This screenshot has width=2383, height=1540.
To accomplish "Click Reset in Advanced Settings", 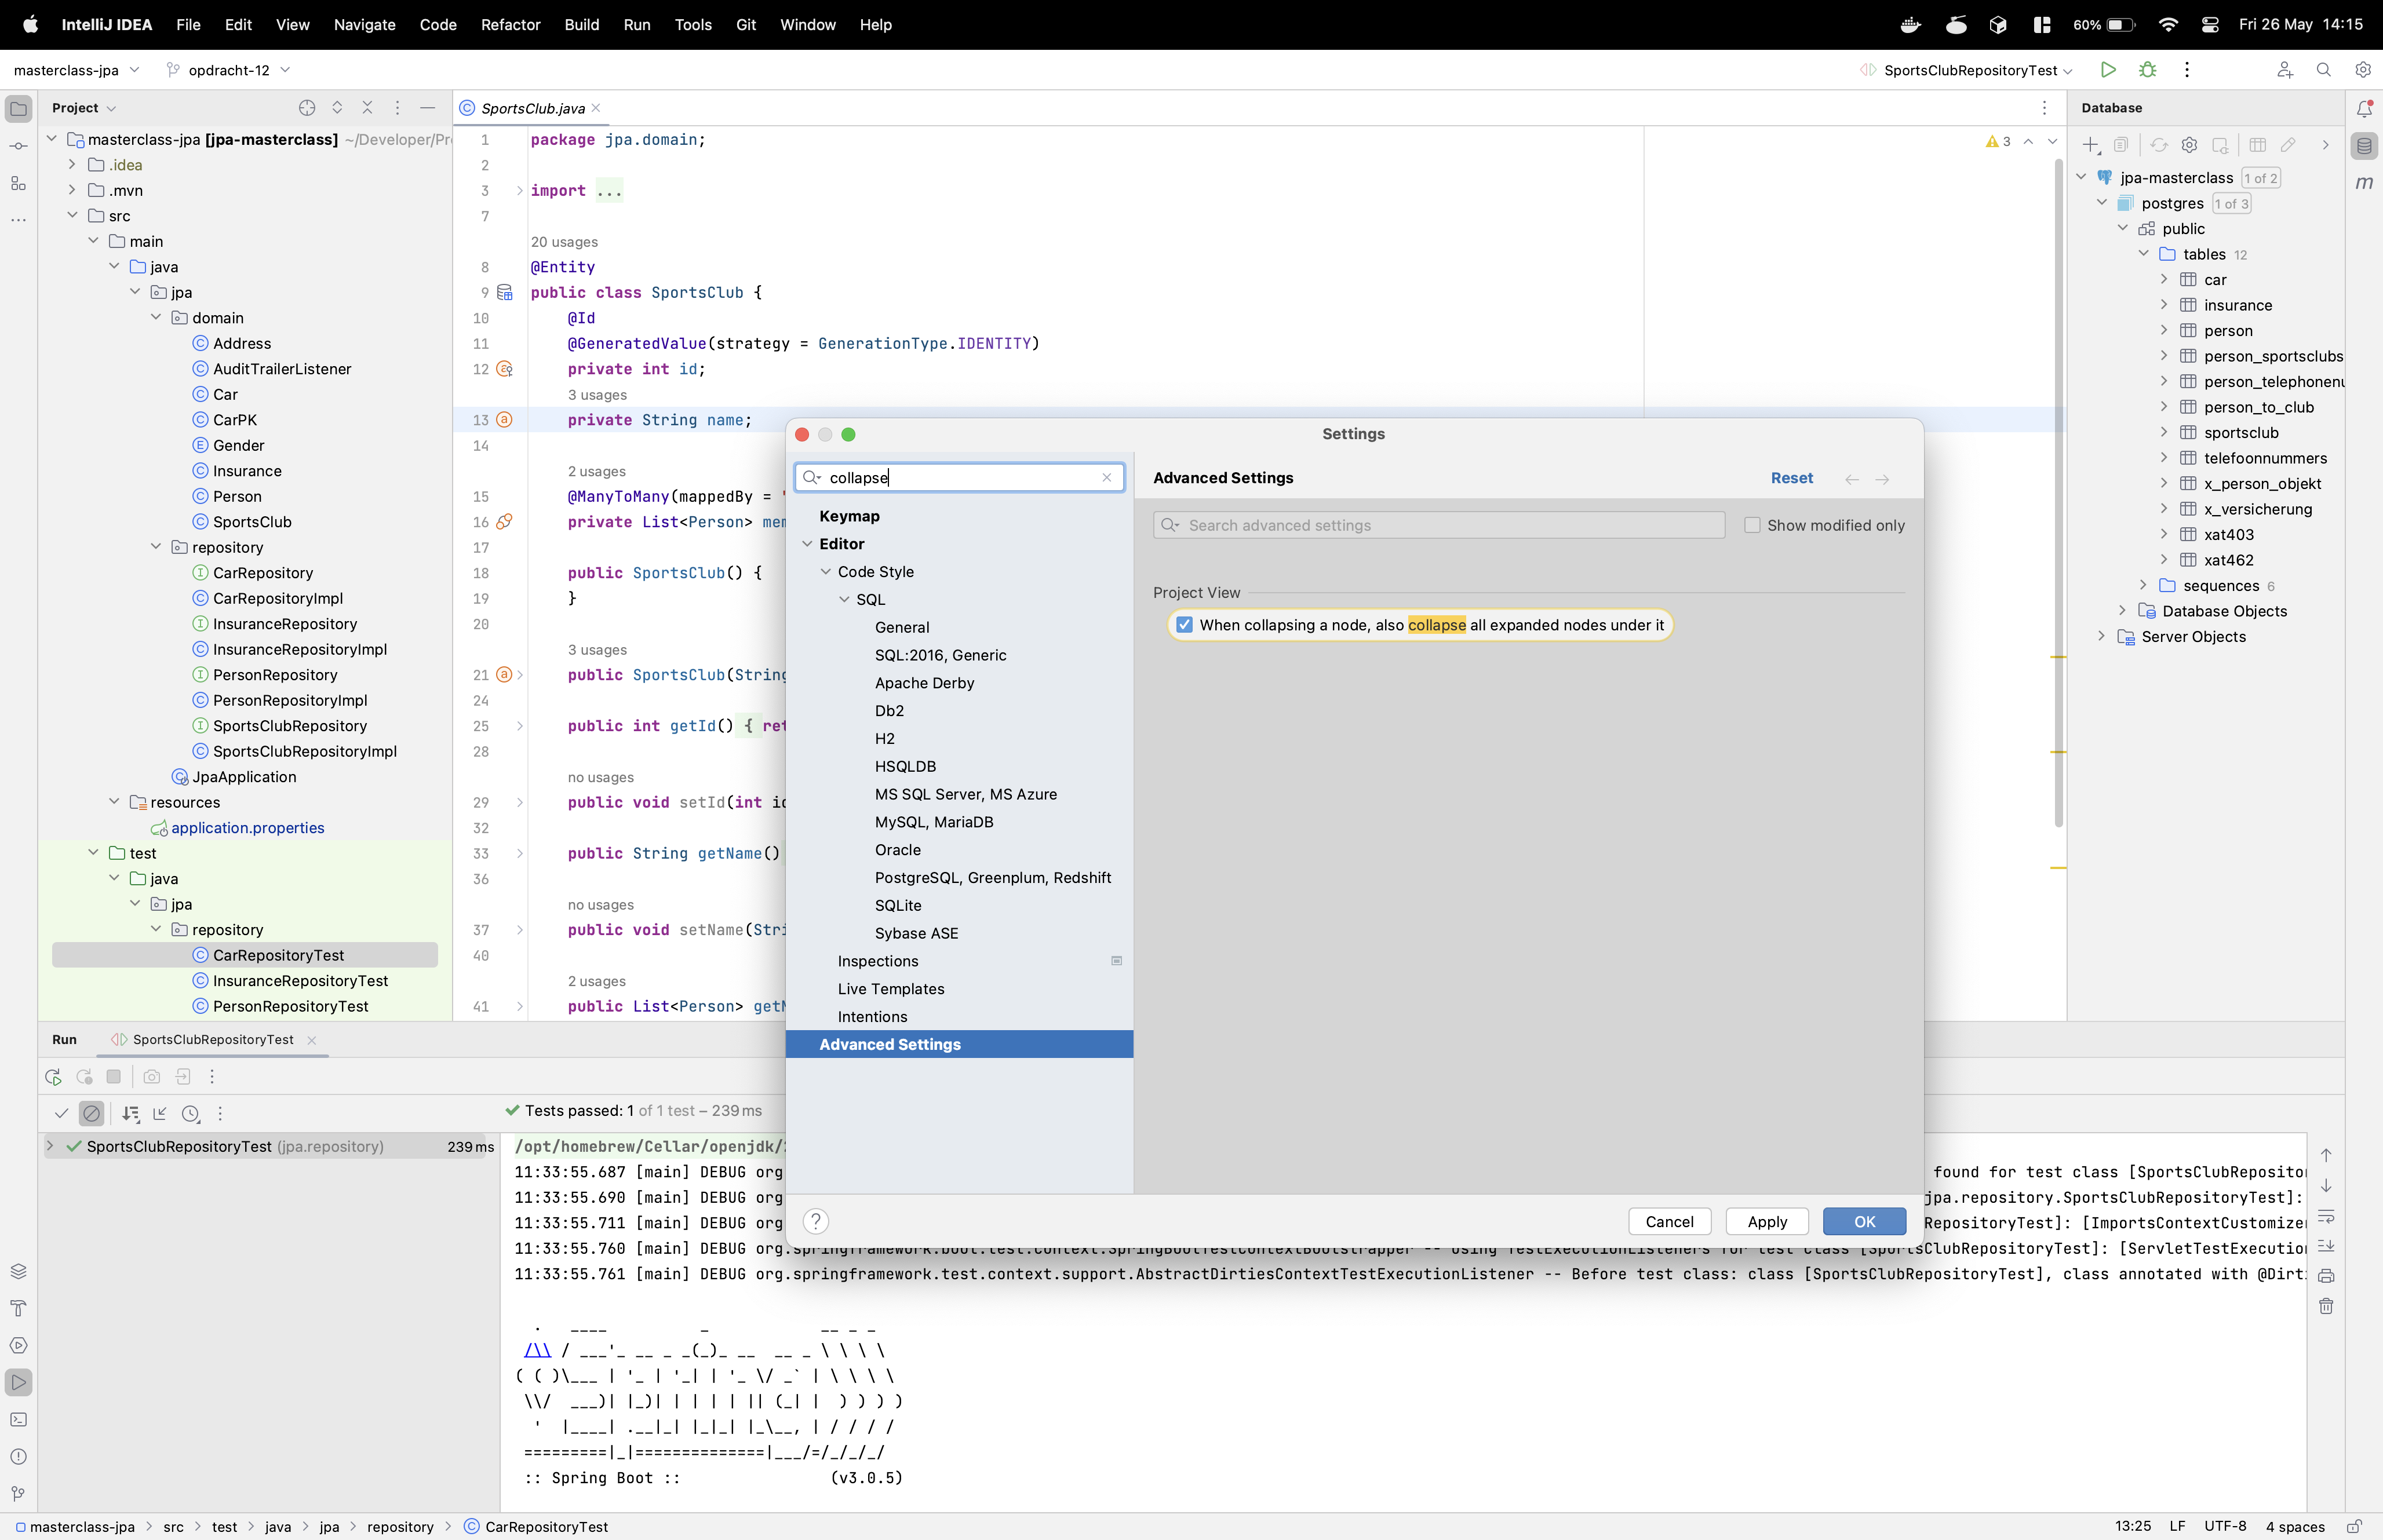I will tap(1791, 478).
